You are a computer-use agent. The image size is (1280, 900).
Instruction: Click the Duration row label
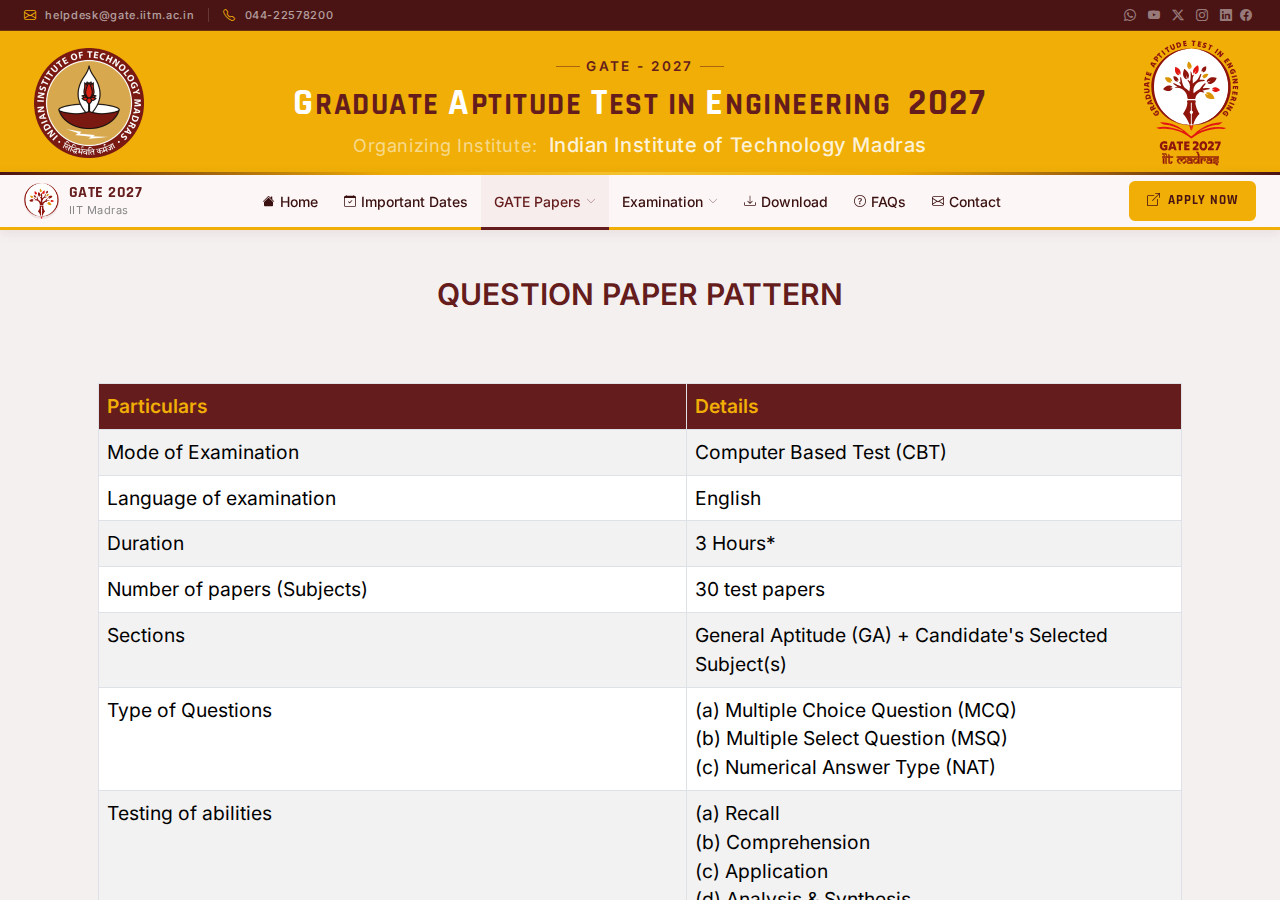pos(146,544)
